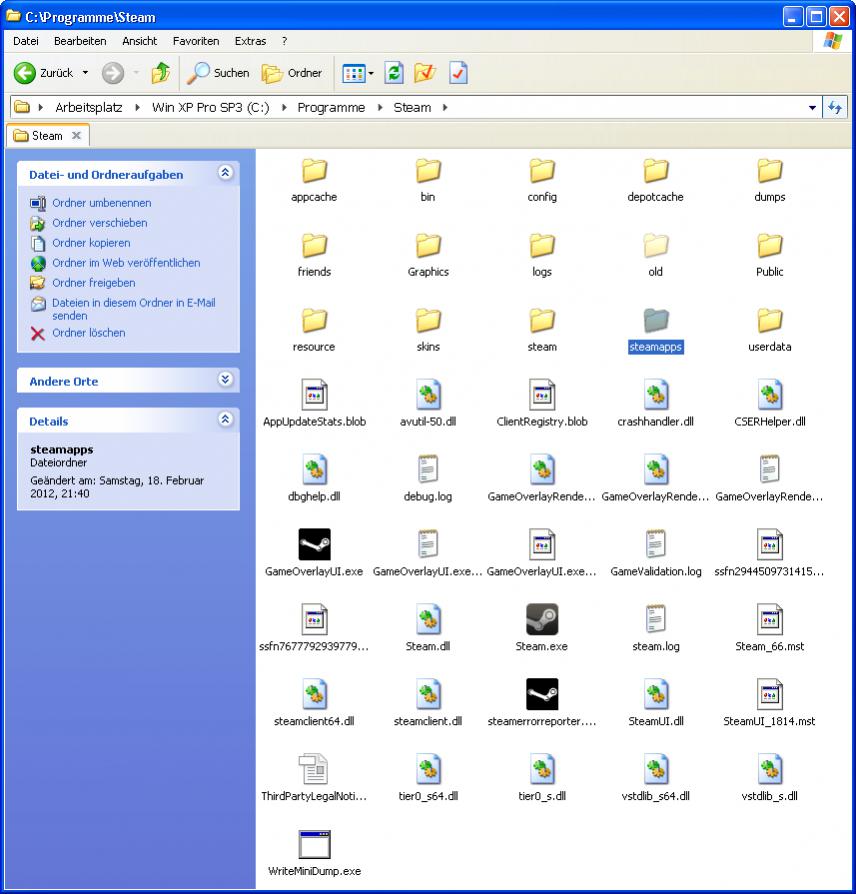Click Ordner umbenennen link
The width and height of the screenshot is (856, 894).
point(102,203)
